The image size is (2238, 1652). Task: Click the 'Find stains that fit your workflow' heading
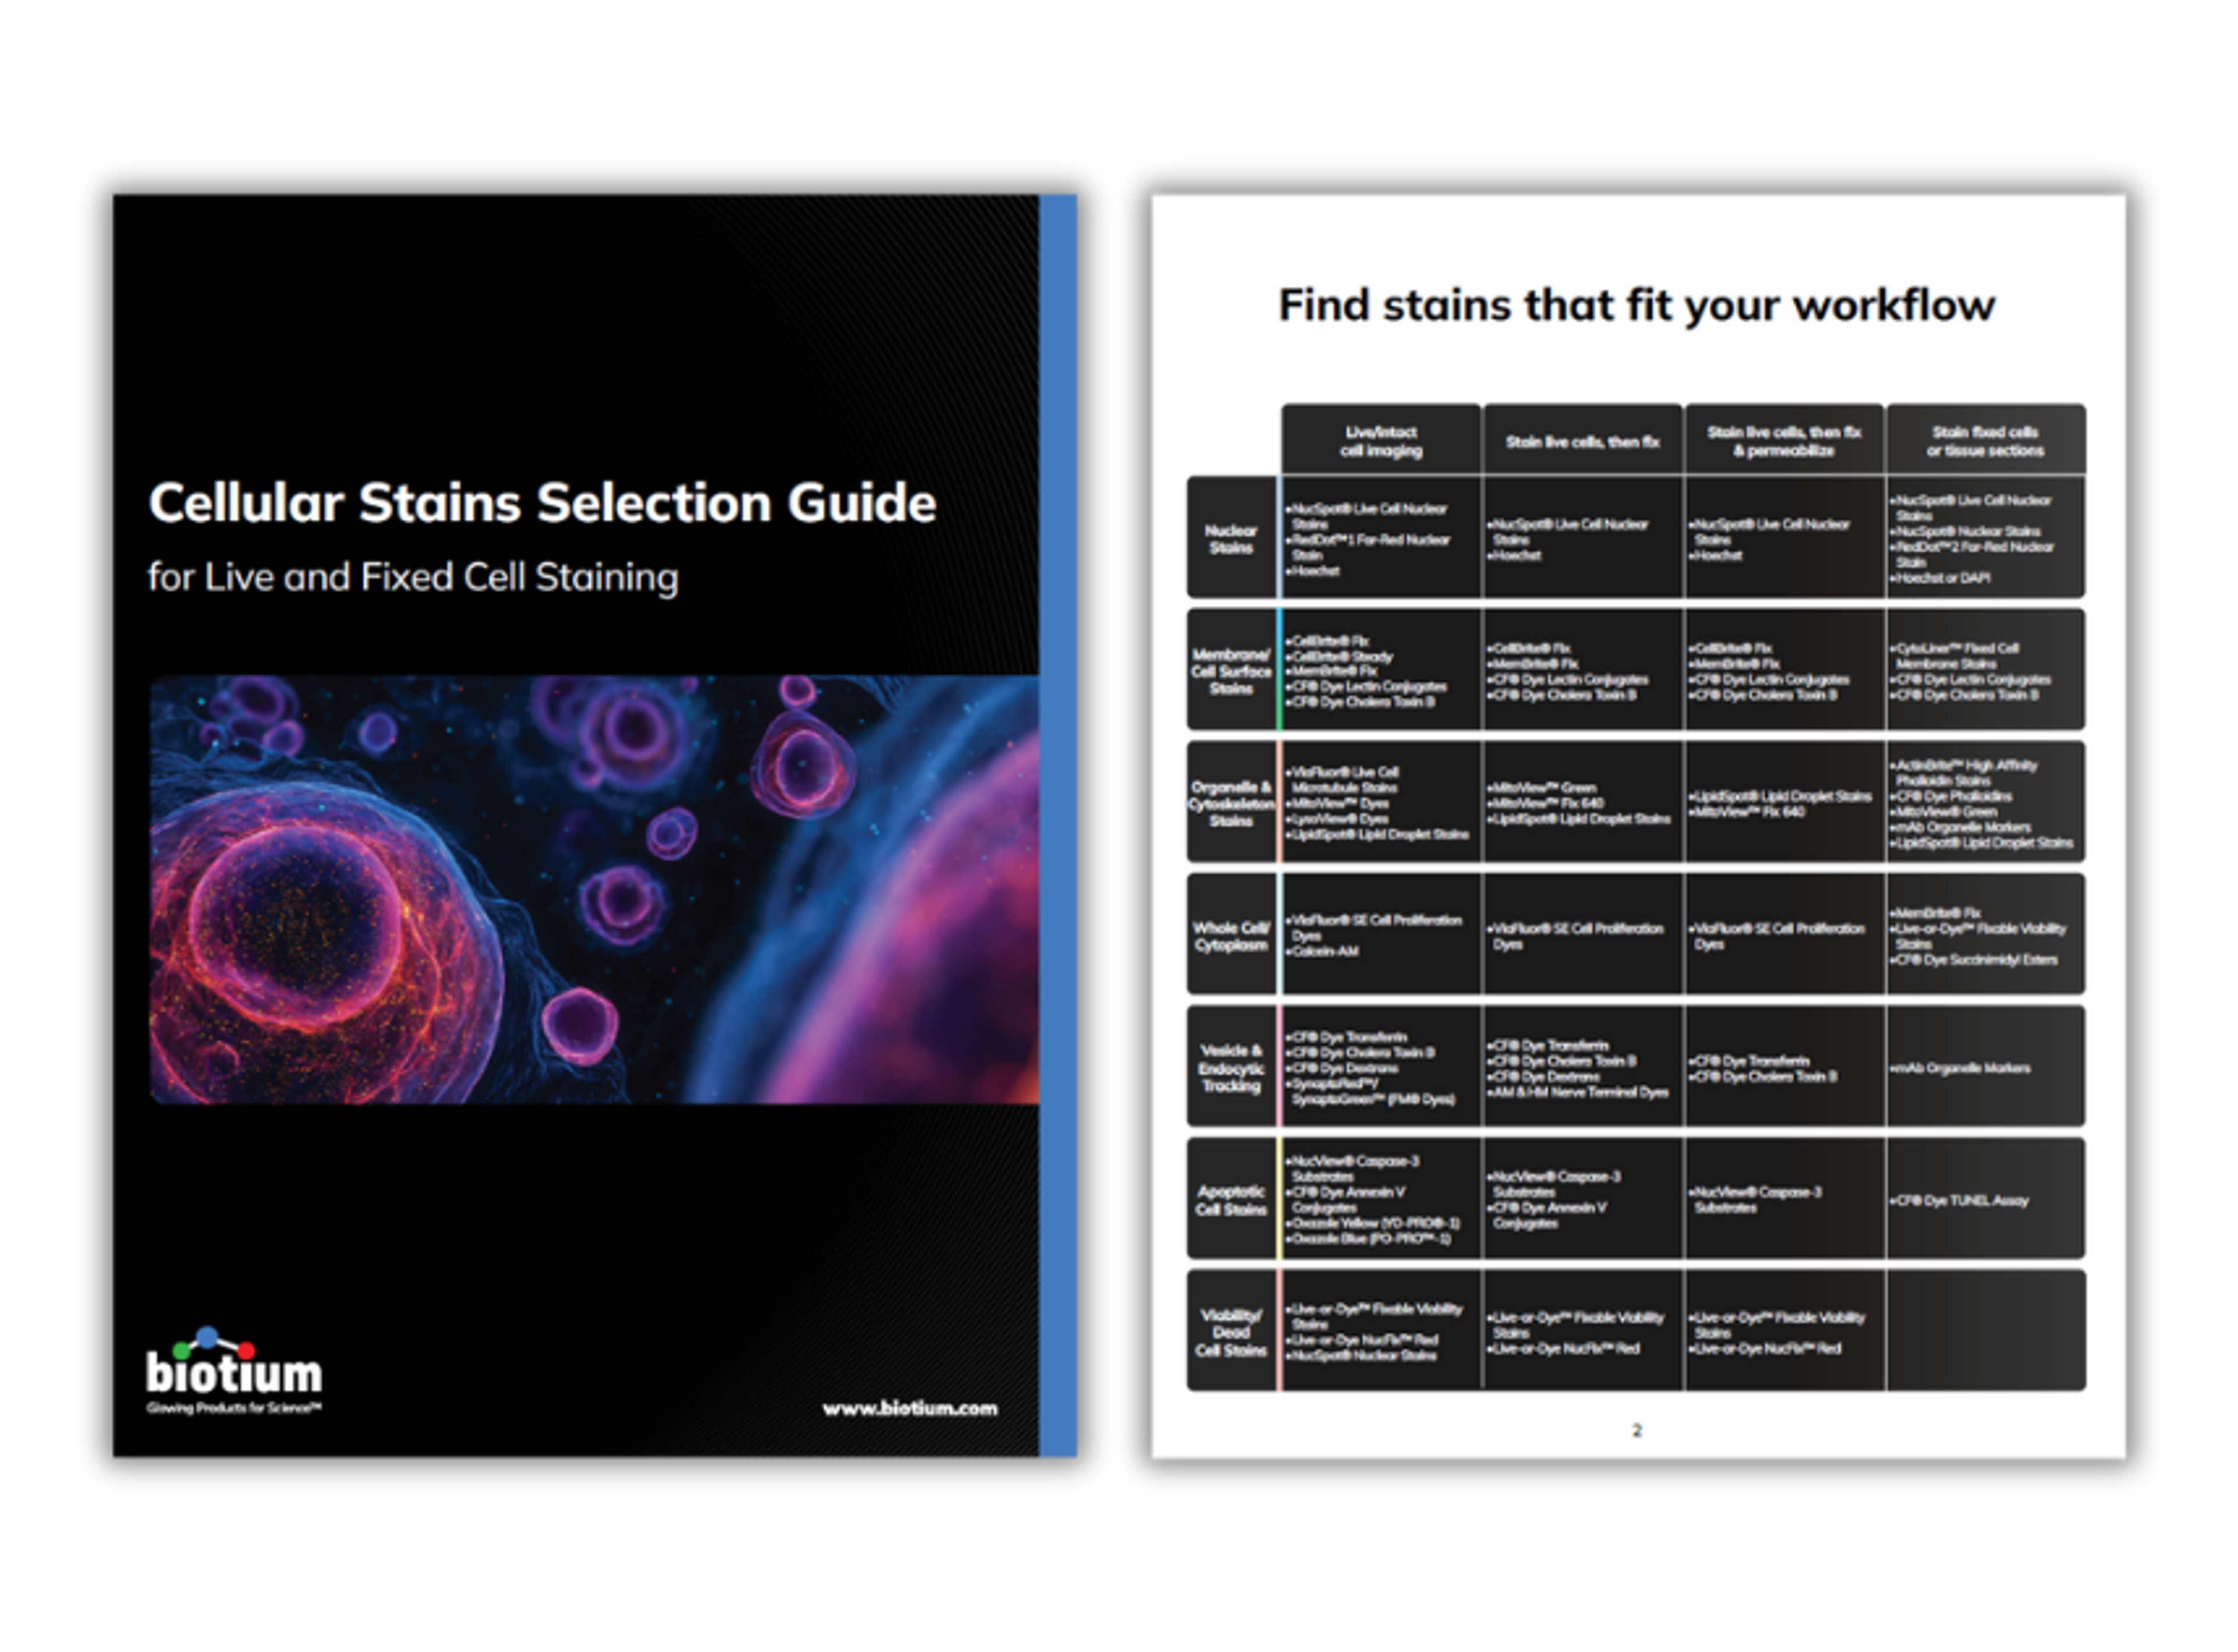[1636, 306]
